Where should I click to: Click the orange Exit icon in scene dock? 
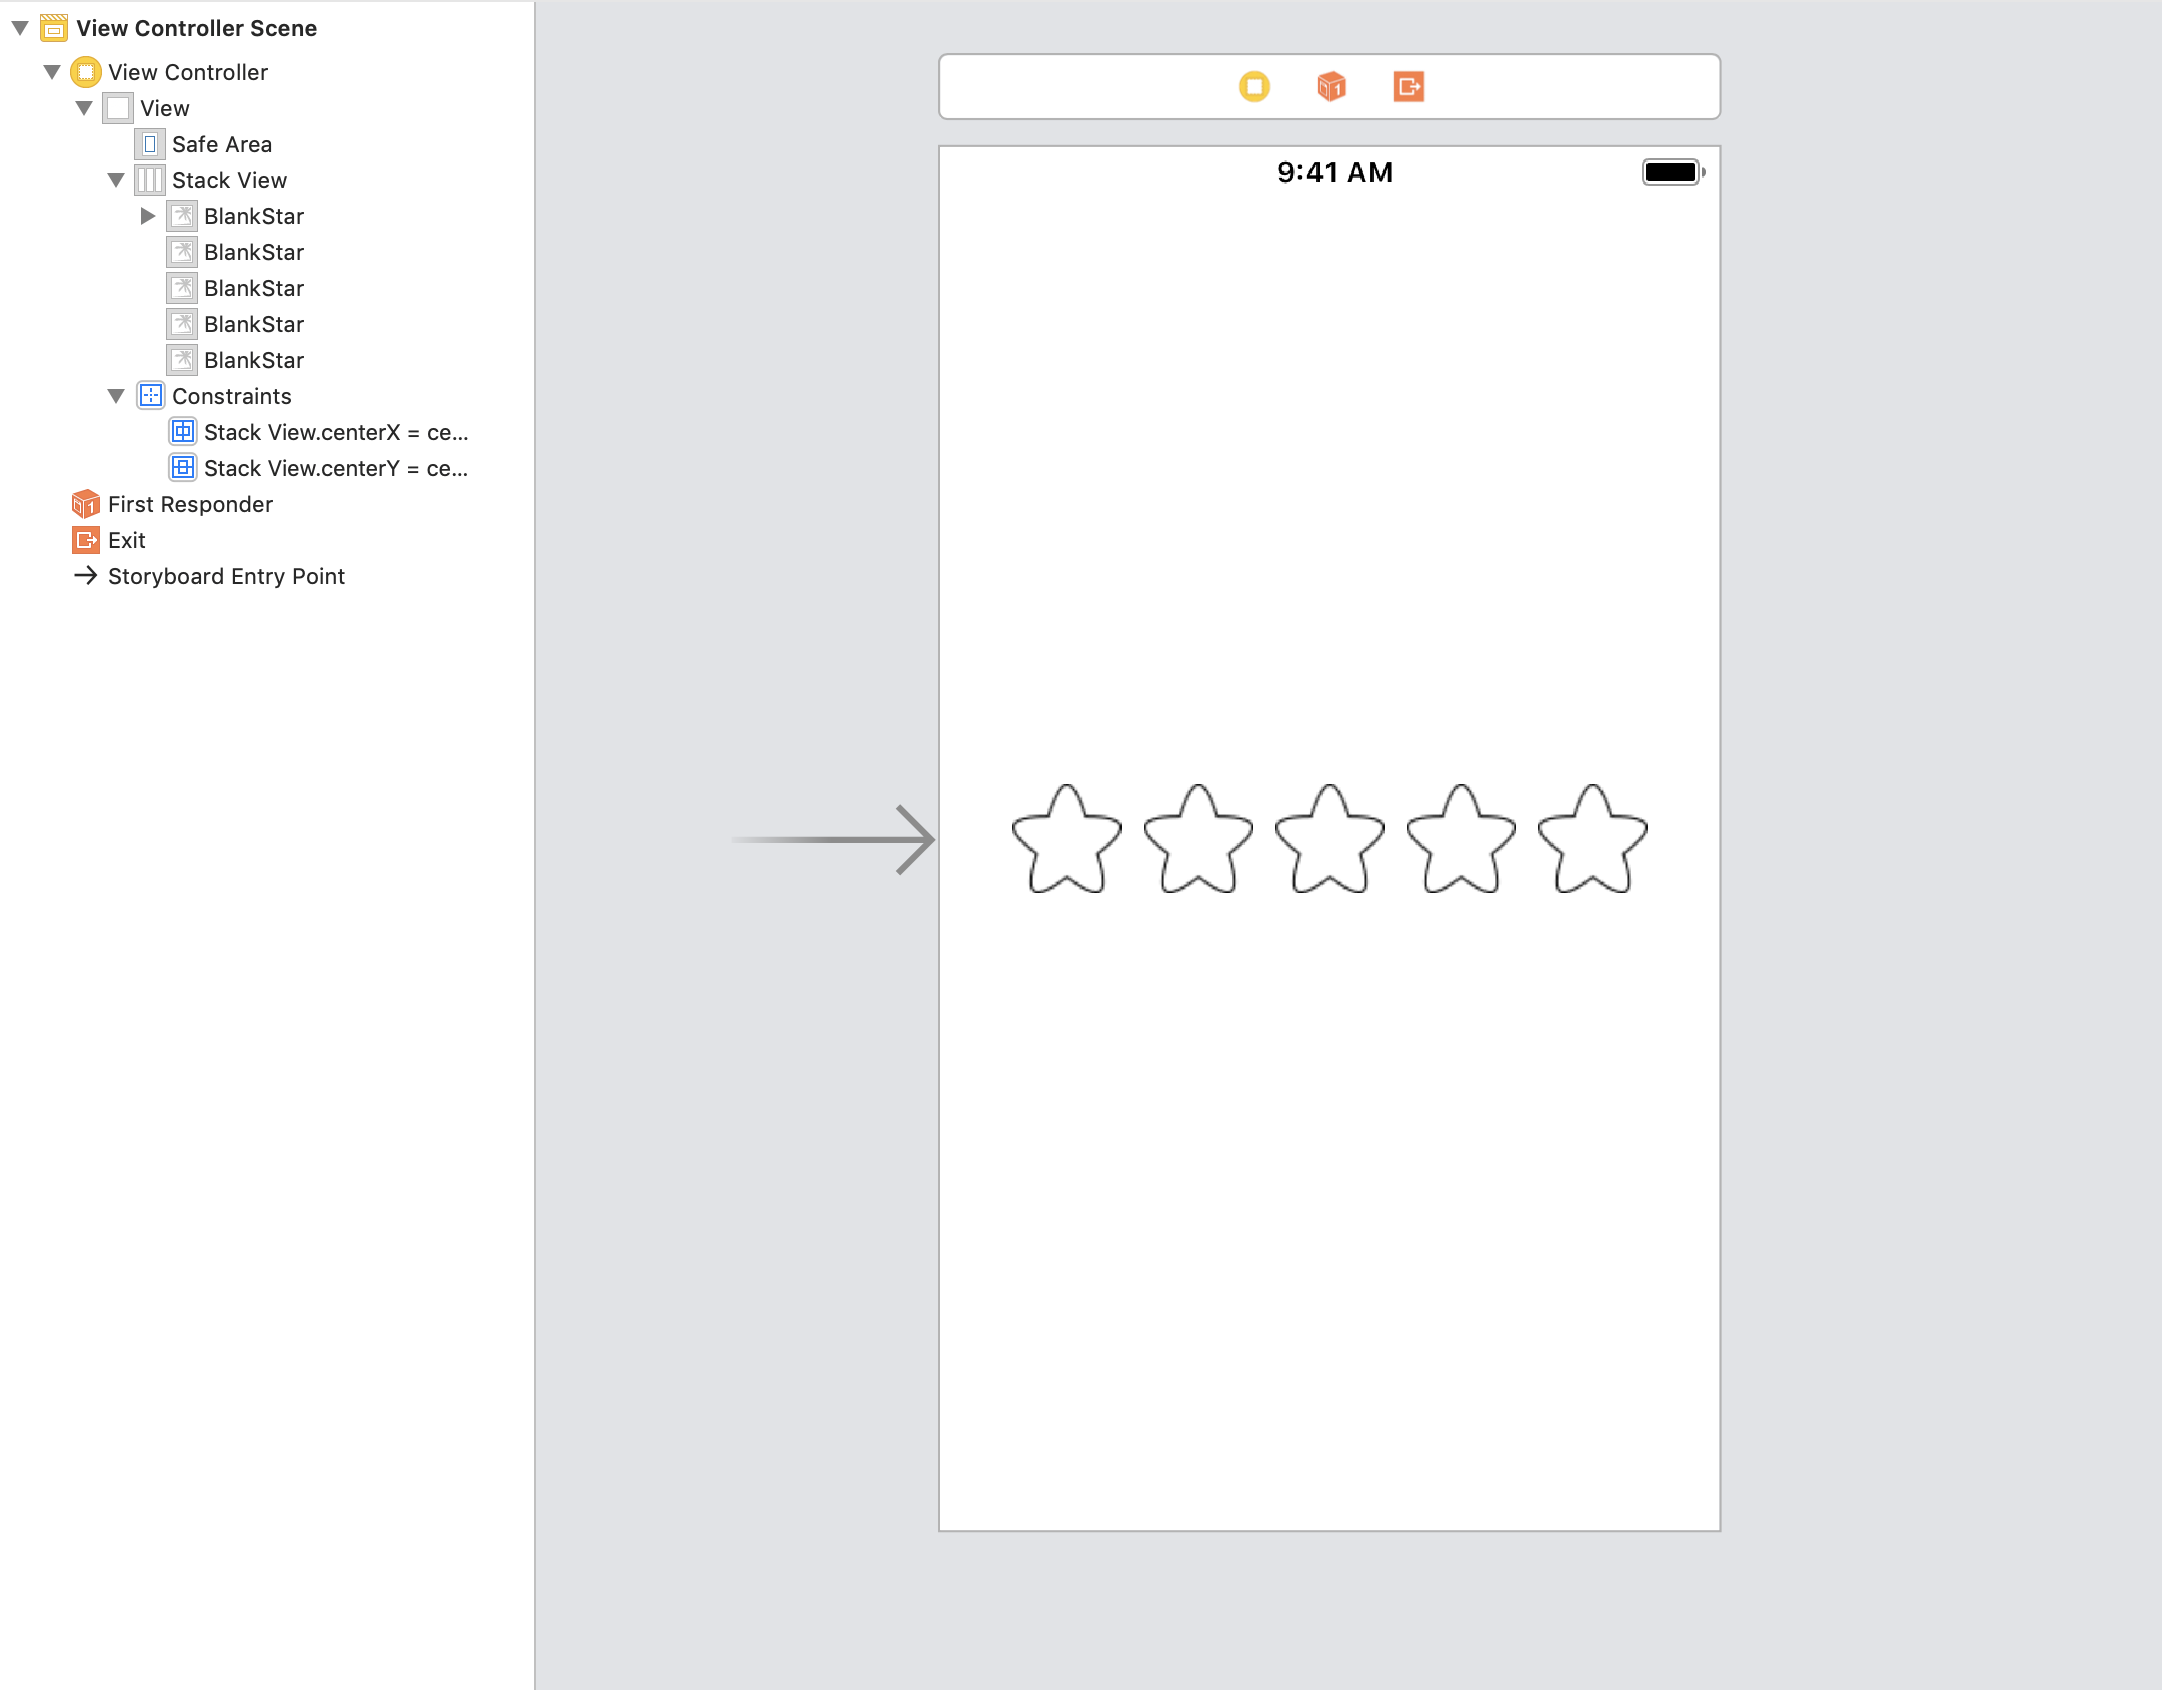[1408, 87]
